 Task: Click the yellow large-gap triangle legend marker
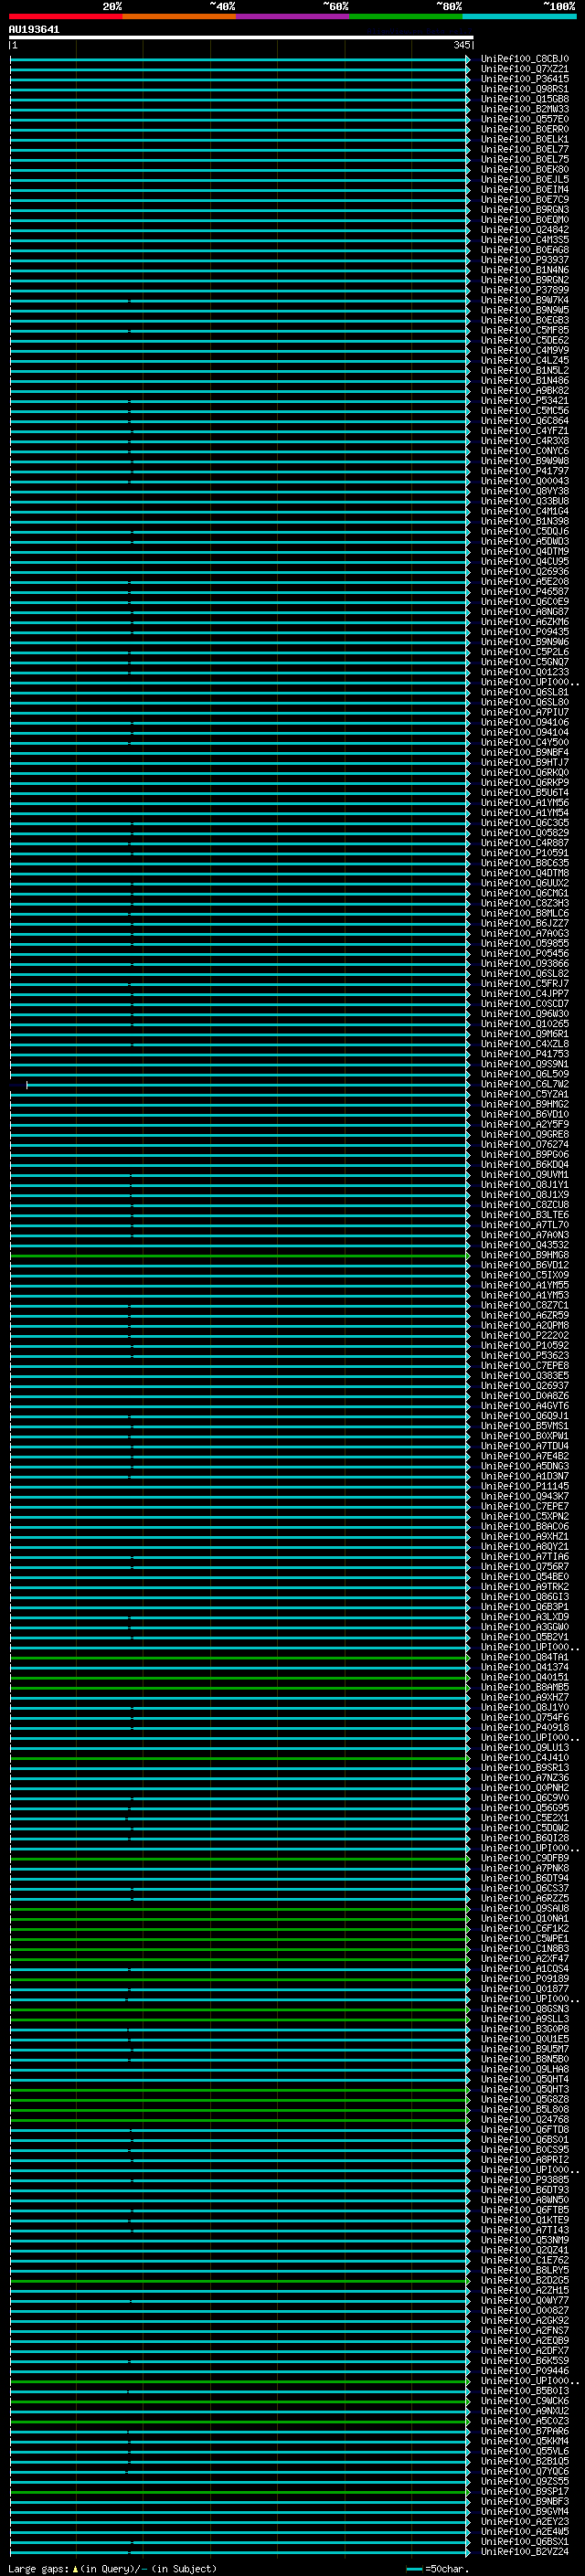click(x=75, y=2569)
